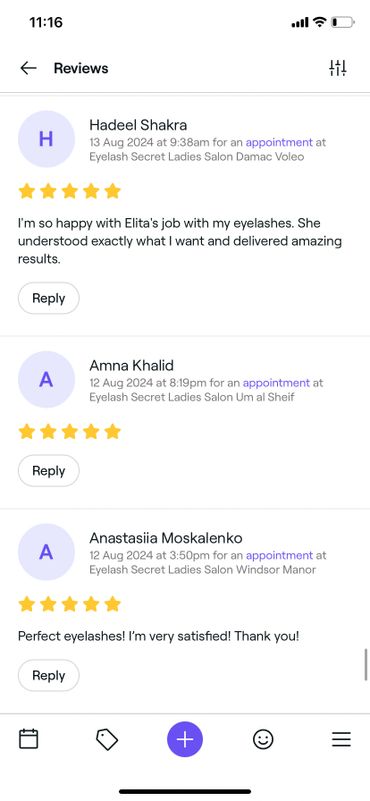The image size is (370, 801).
Task: Open Anastasiia Moskalenko's appointment link
Action: coord(279,556)
